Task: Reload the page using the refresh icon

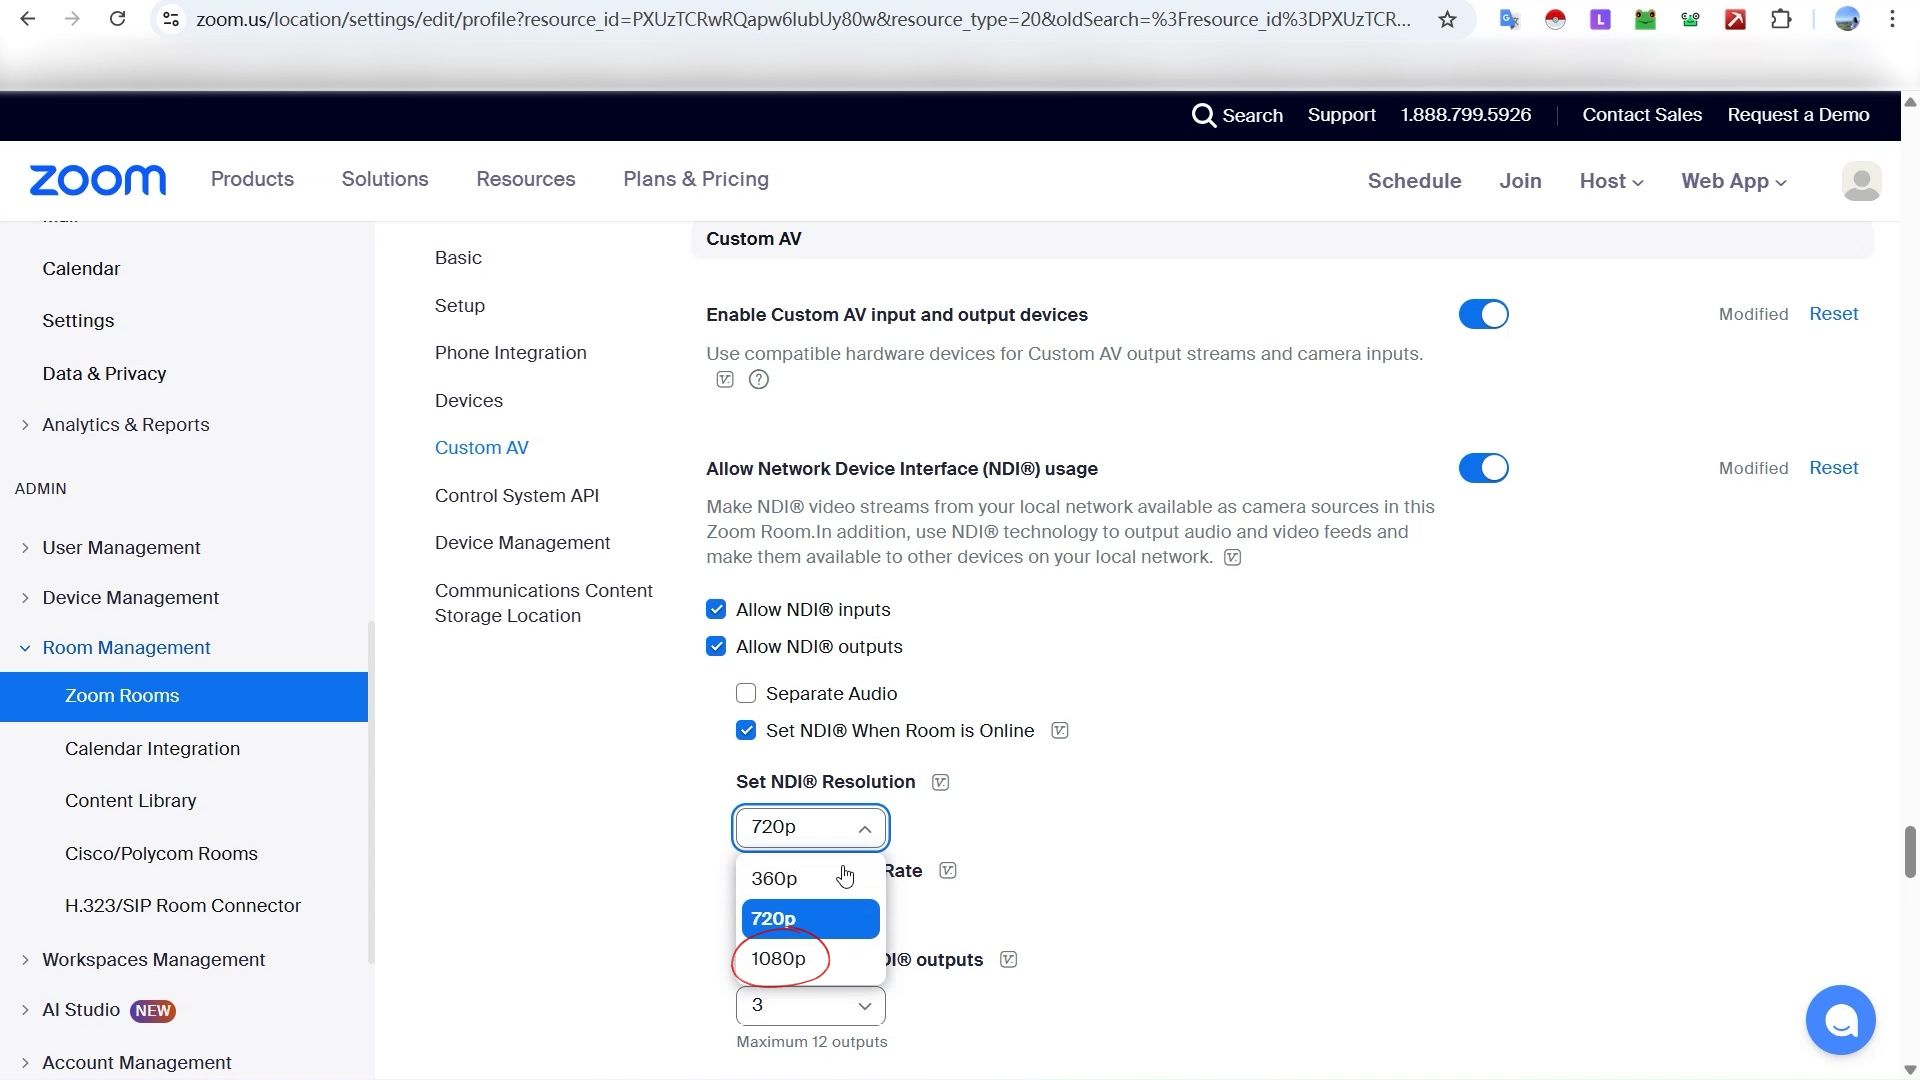Action: (x=117, y=19)
